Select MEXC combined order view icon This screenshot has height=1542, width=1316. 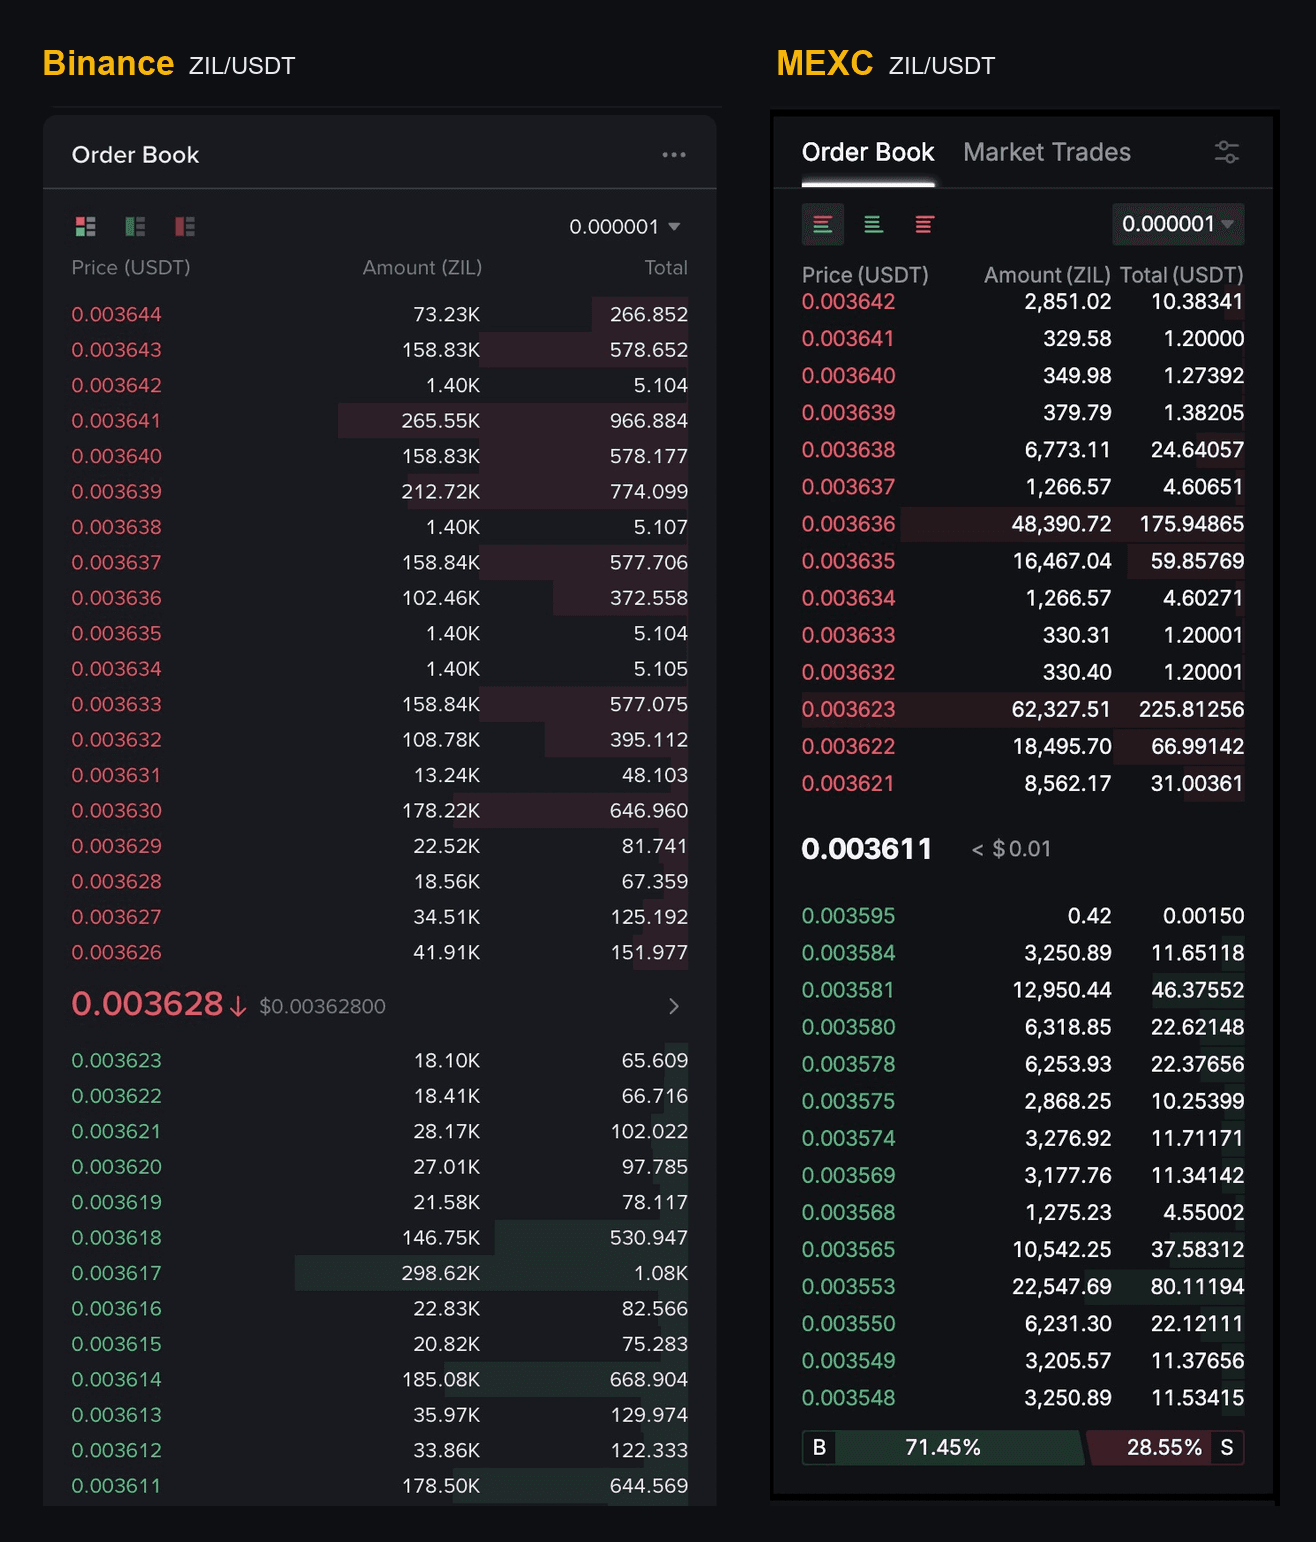[823, 224]
